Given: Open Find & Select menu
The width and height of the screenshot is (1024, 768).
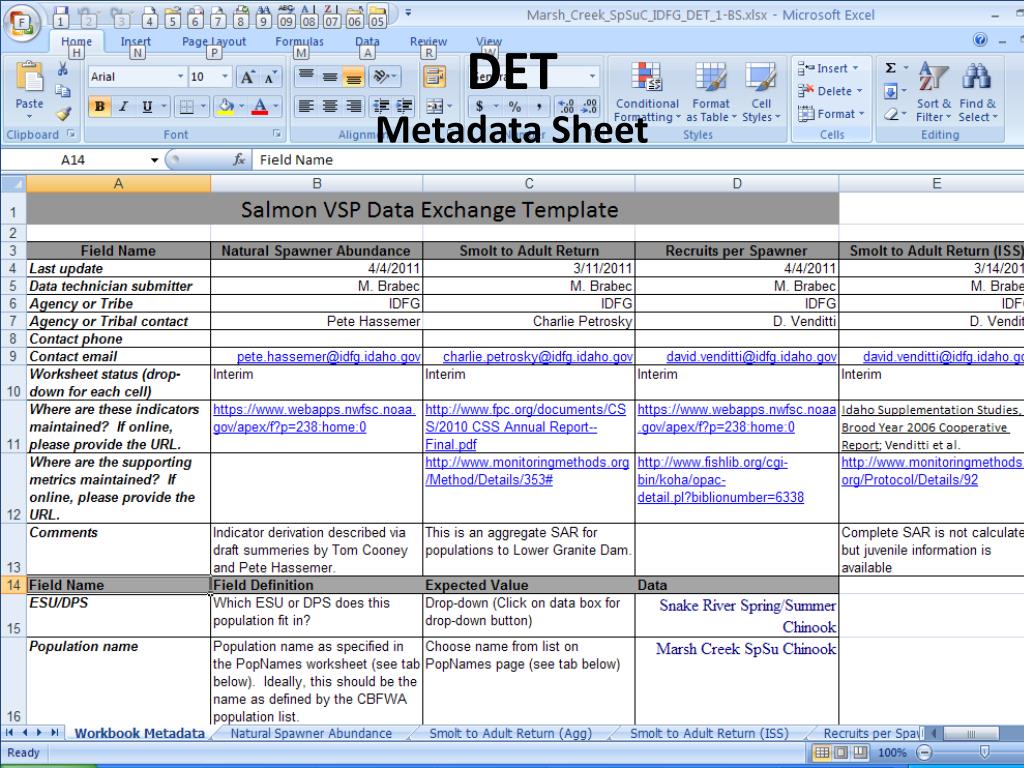Looking at the screenshot, I should (x=977, y=92).
